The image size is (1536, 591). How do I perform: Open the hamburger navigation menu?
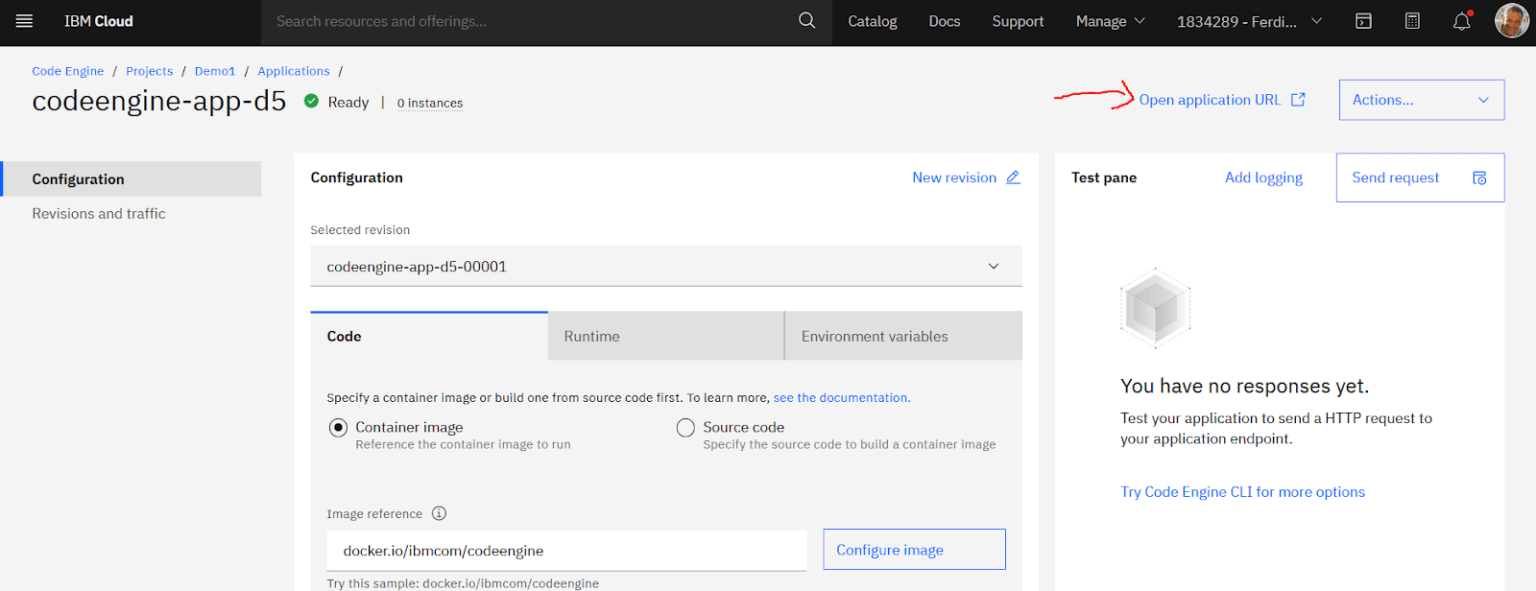pos(24,20)
